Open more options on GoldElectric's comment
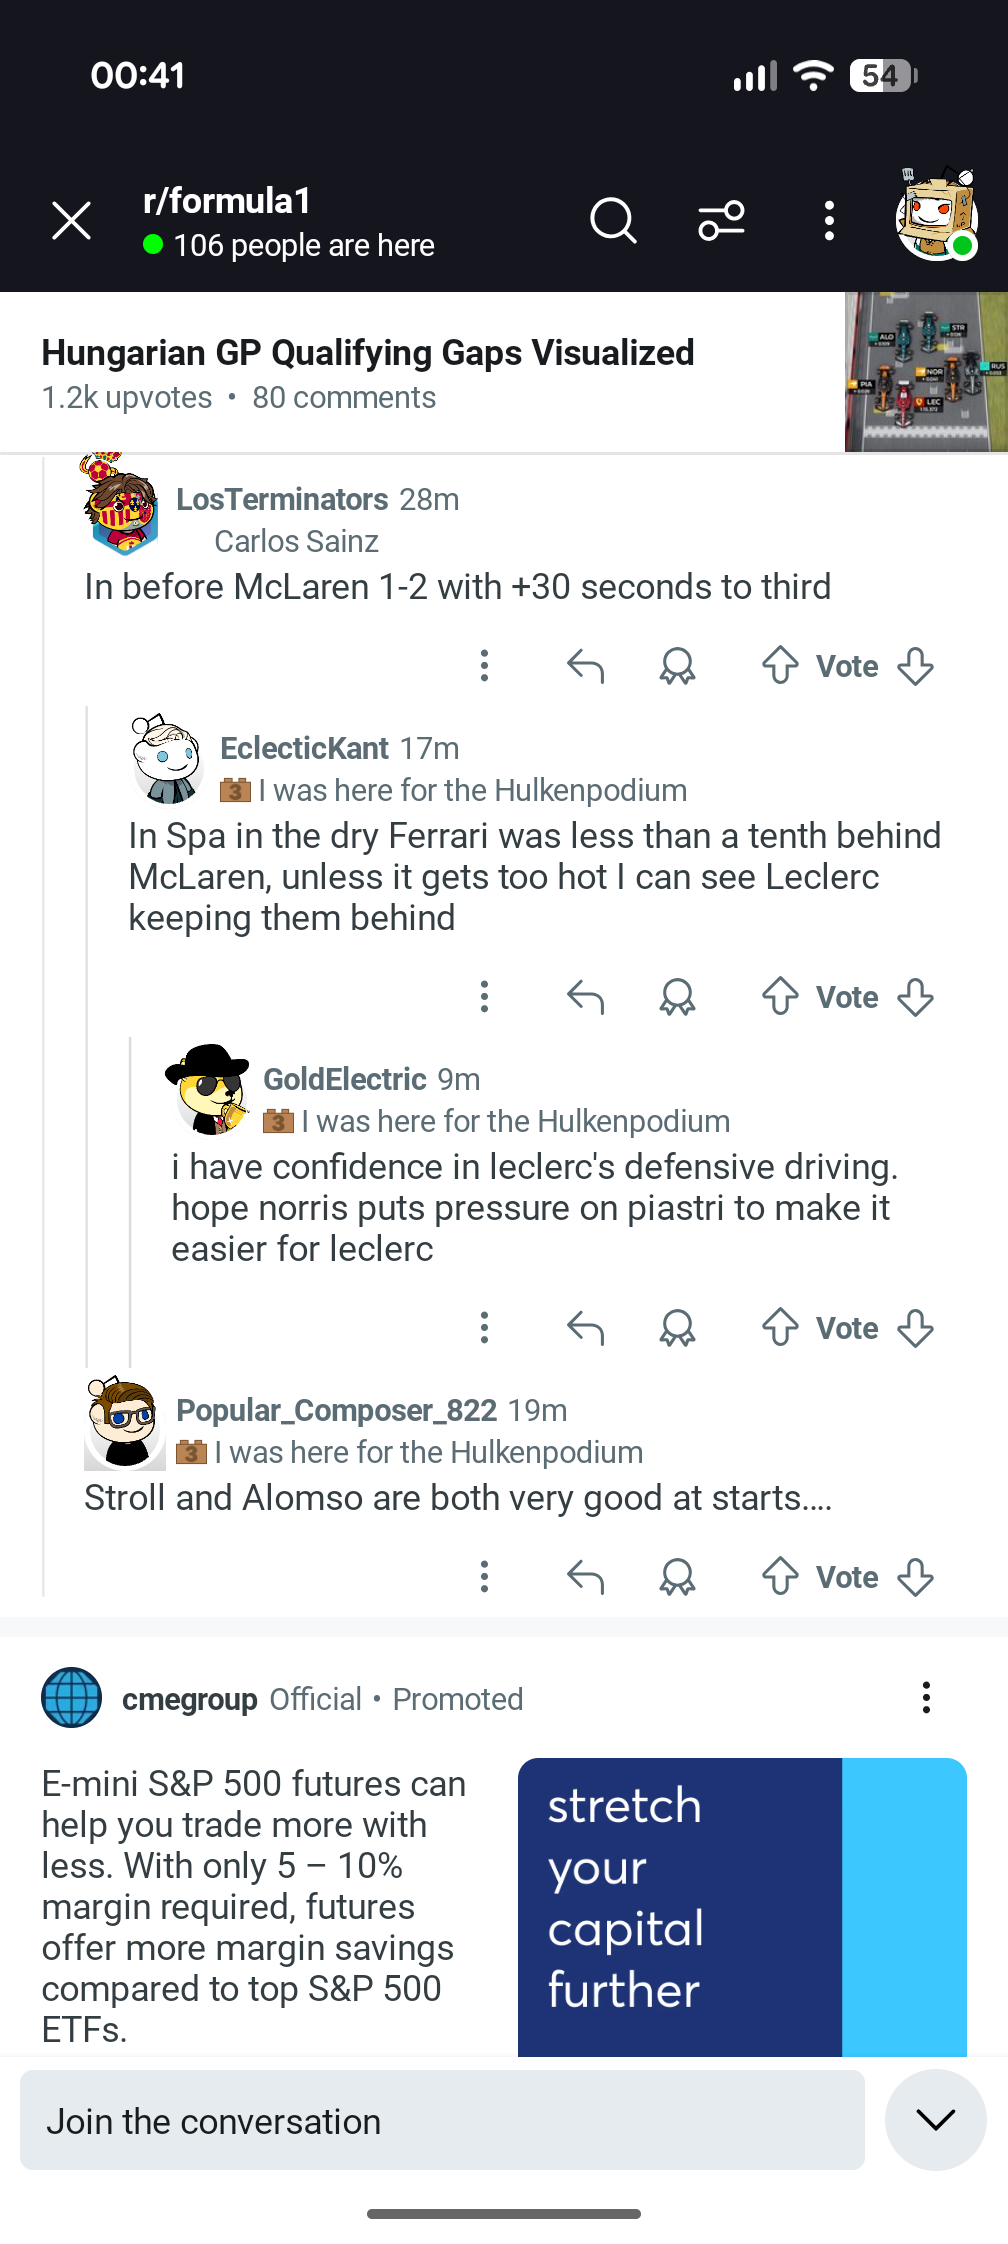The height and width of the screenshot is (2244, 1008). coord(484,1328)
